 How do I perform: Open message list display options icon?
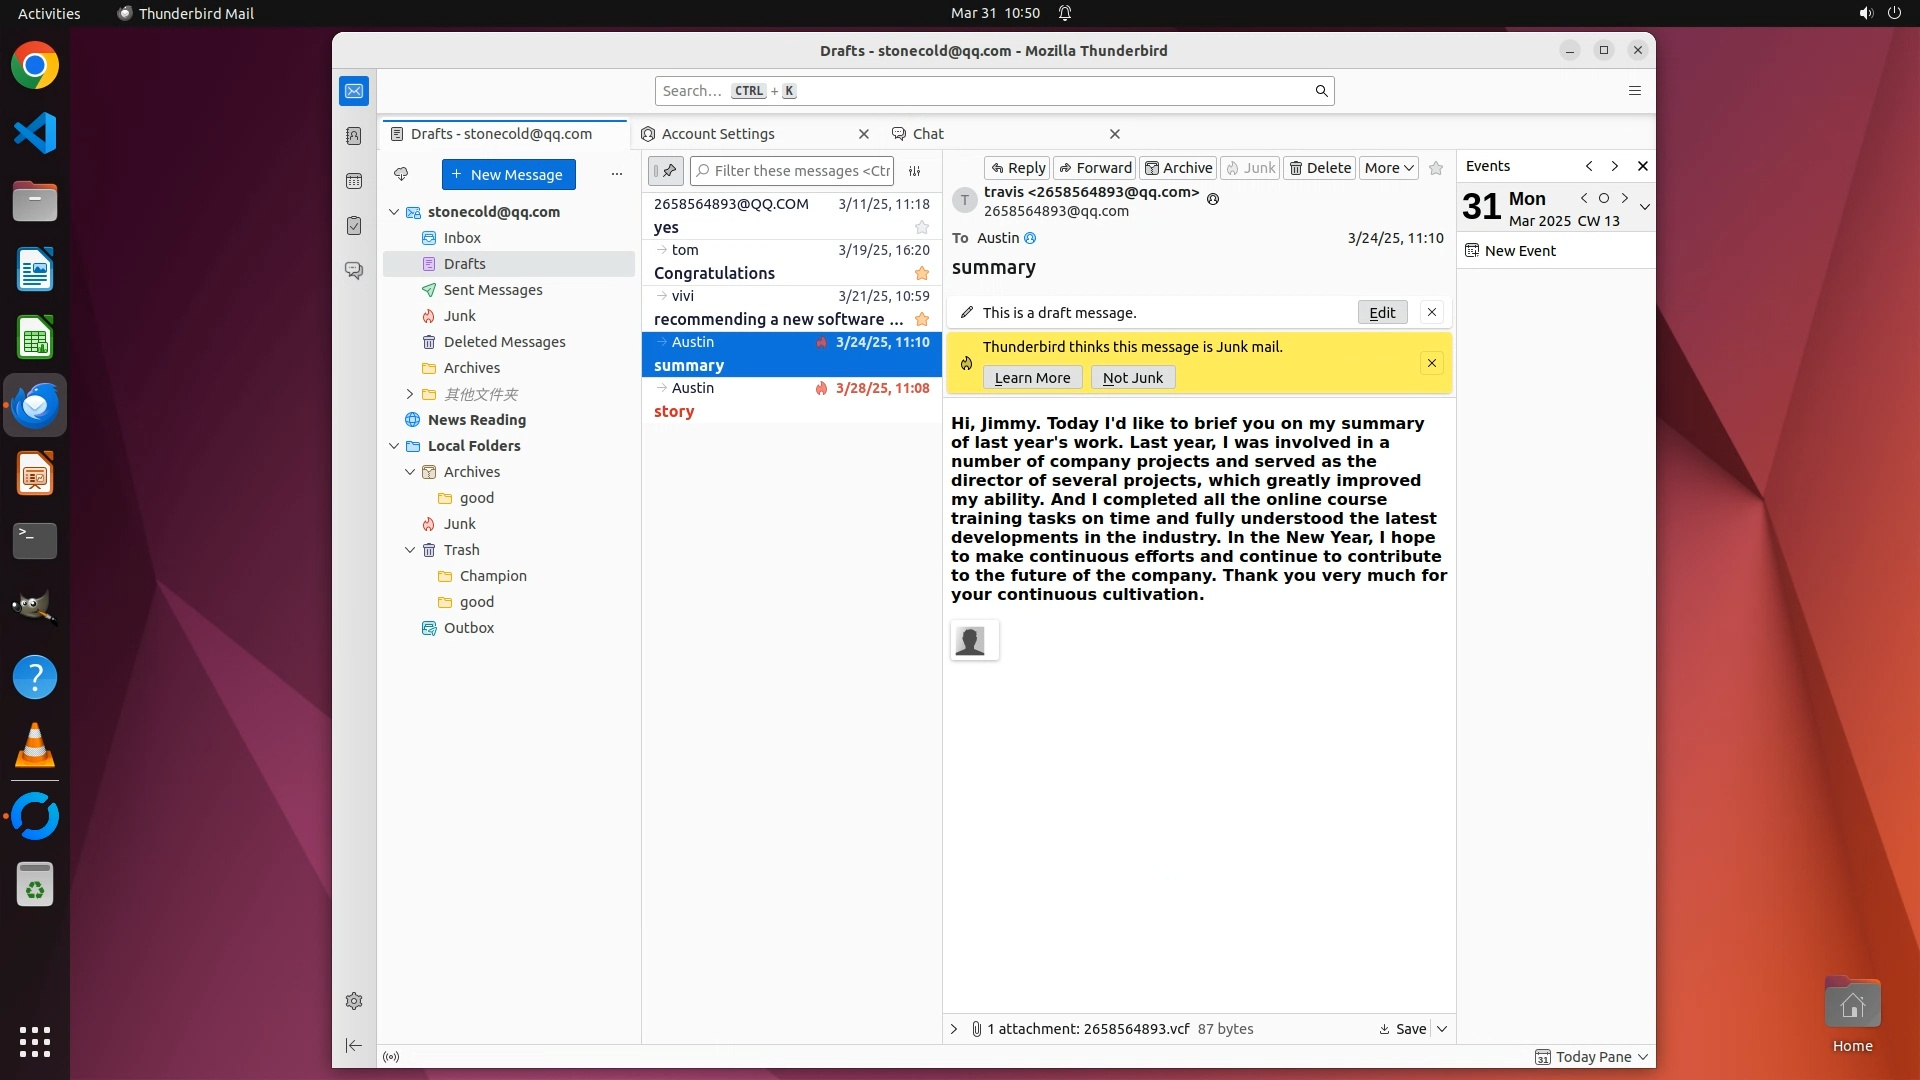914,171
